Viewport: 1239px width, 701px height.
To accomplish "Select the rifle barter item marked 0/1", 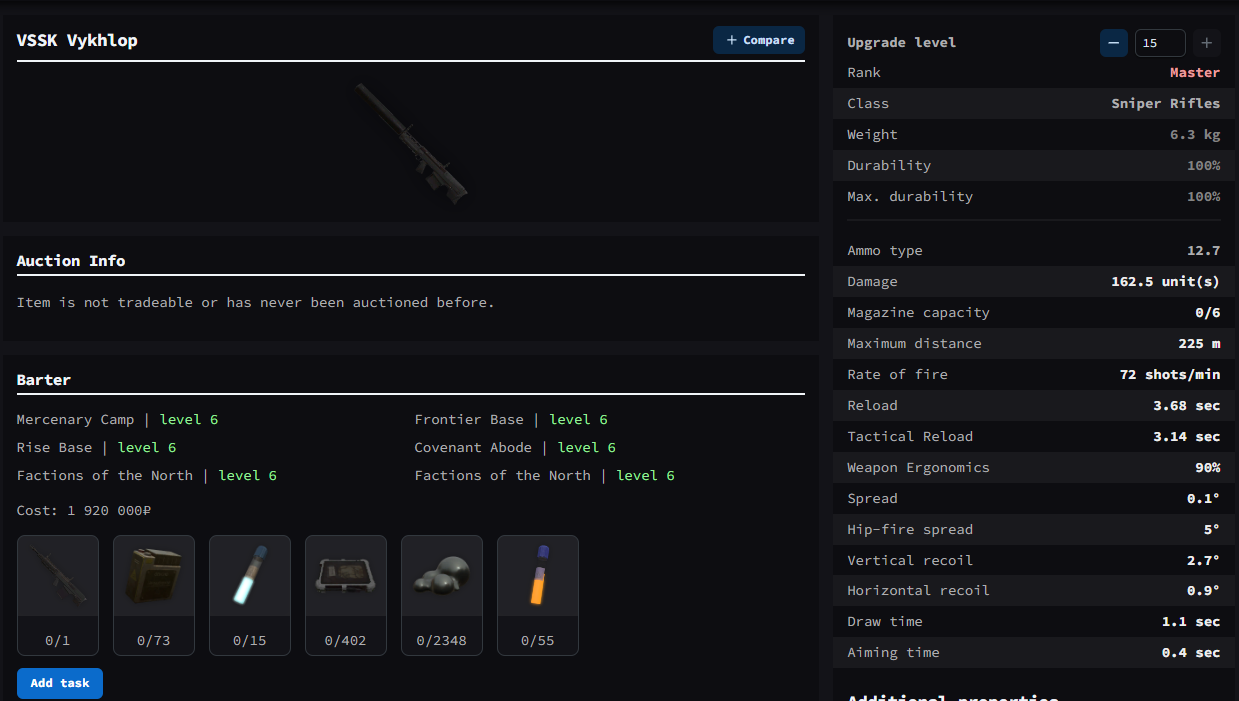I will [58, 595].
